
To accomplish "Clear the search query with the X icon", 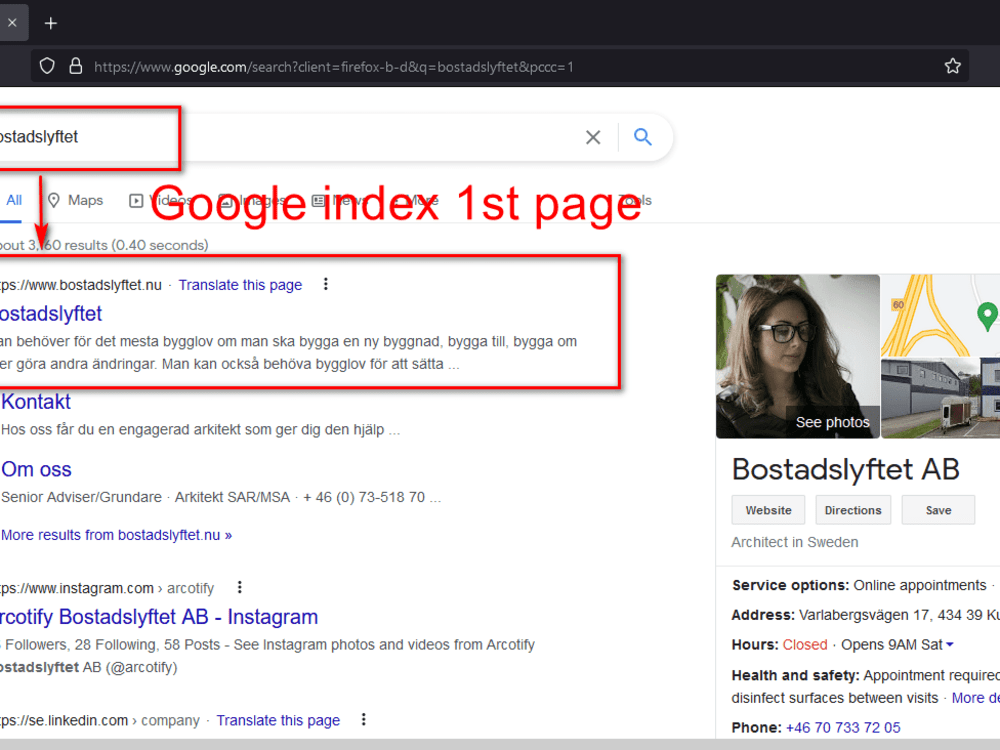I will coord(593,137).
